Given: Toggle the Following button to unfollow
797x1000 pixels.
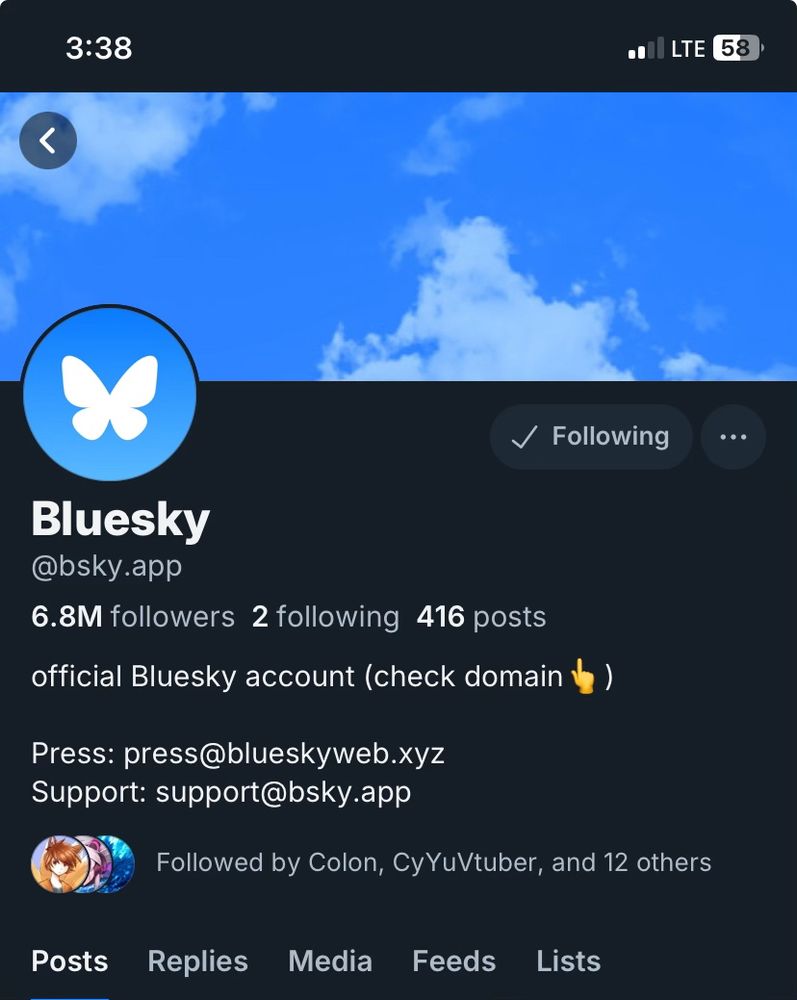Looking at the screenshot, I should point(591,437).
